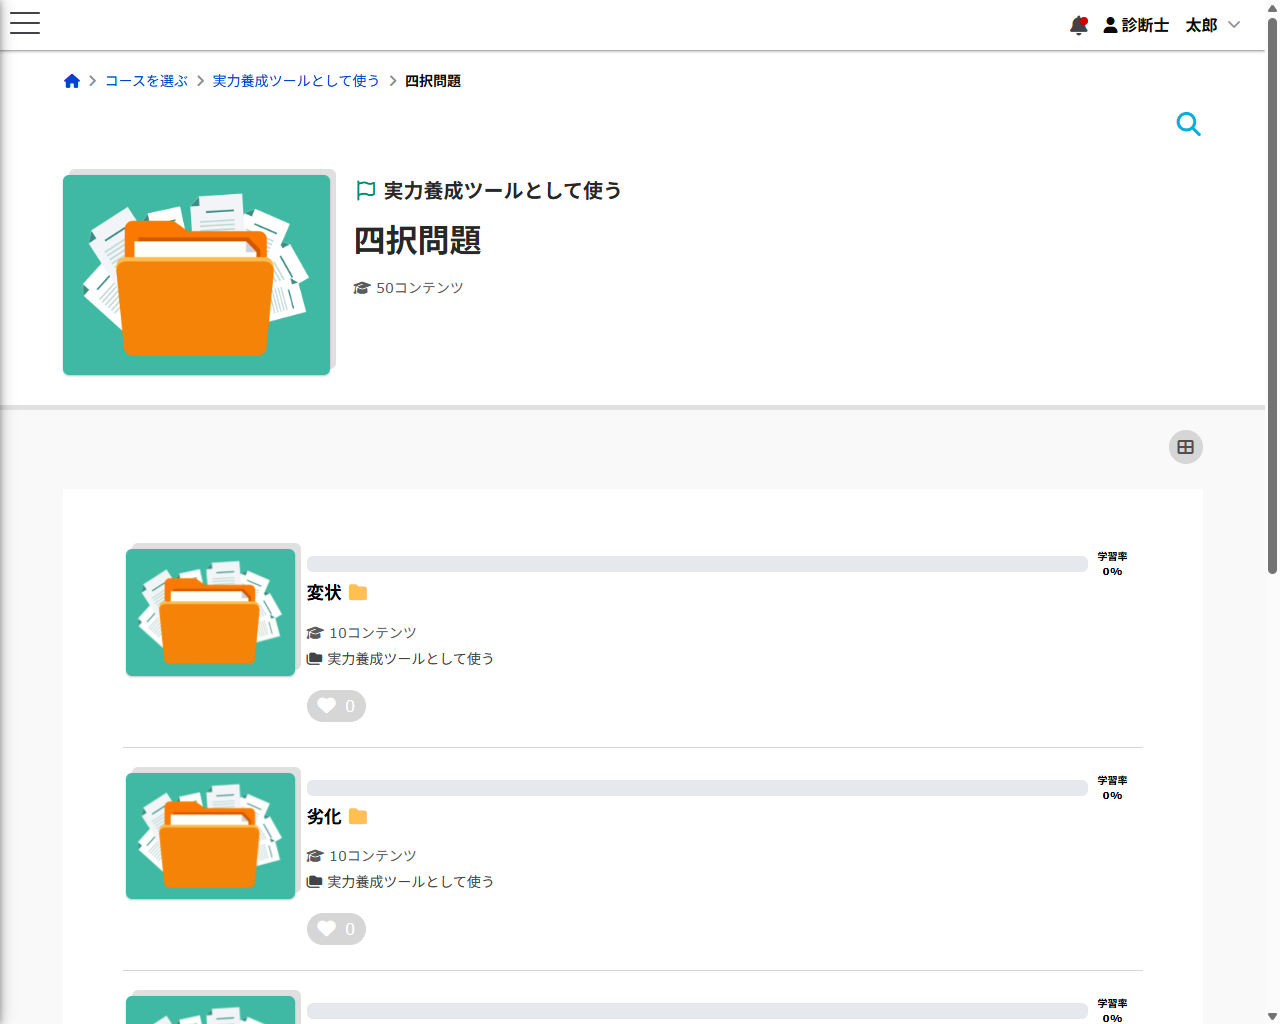
Task: Click the yellow folder icon beside 変状
Action: 358,592
